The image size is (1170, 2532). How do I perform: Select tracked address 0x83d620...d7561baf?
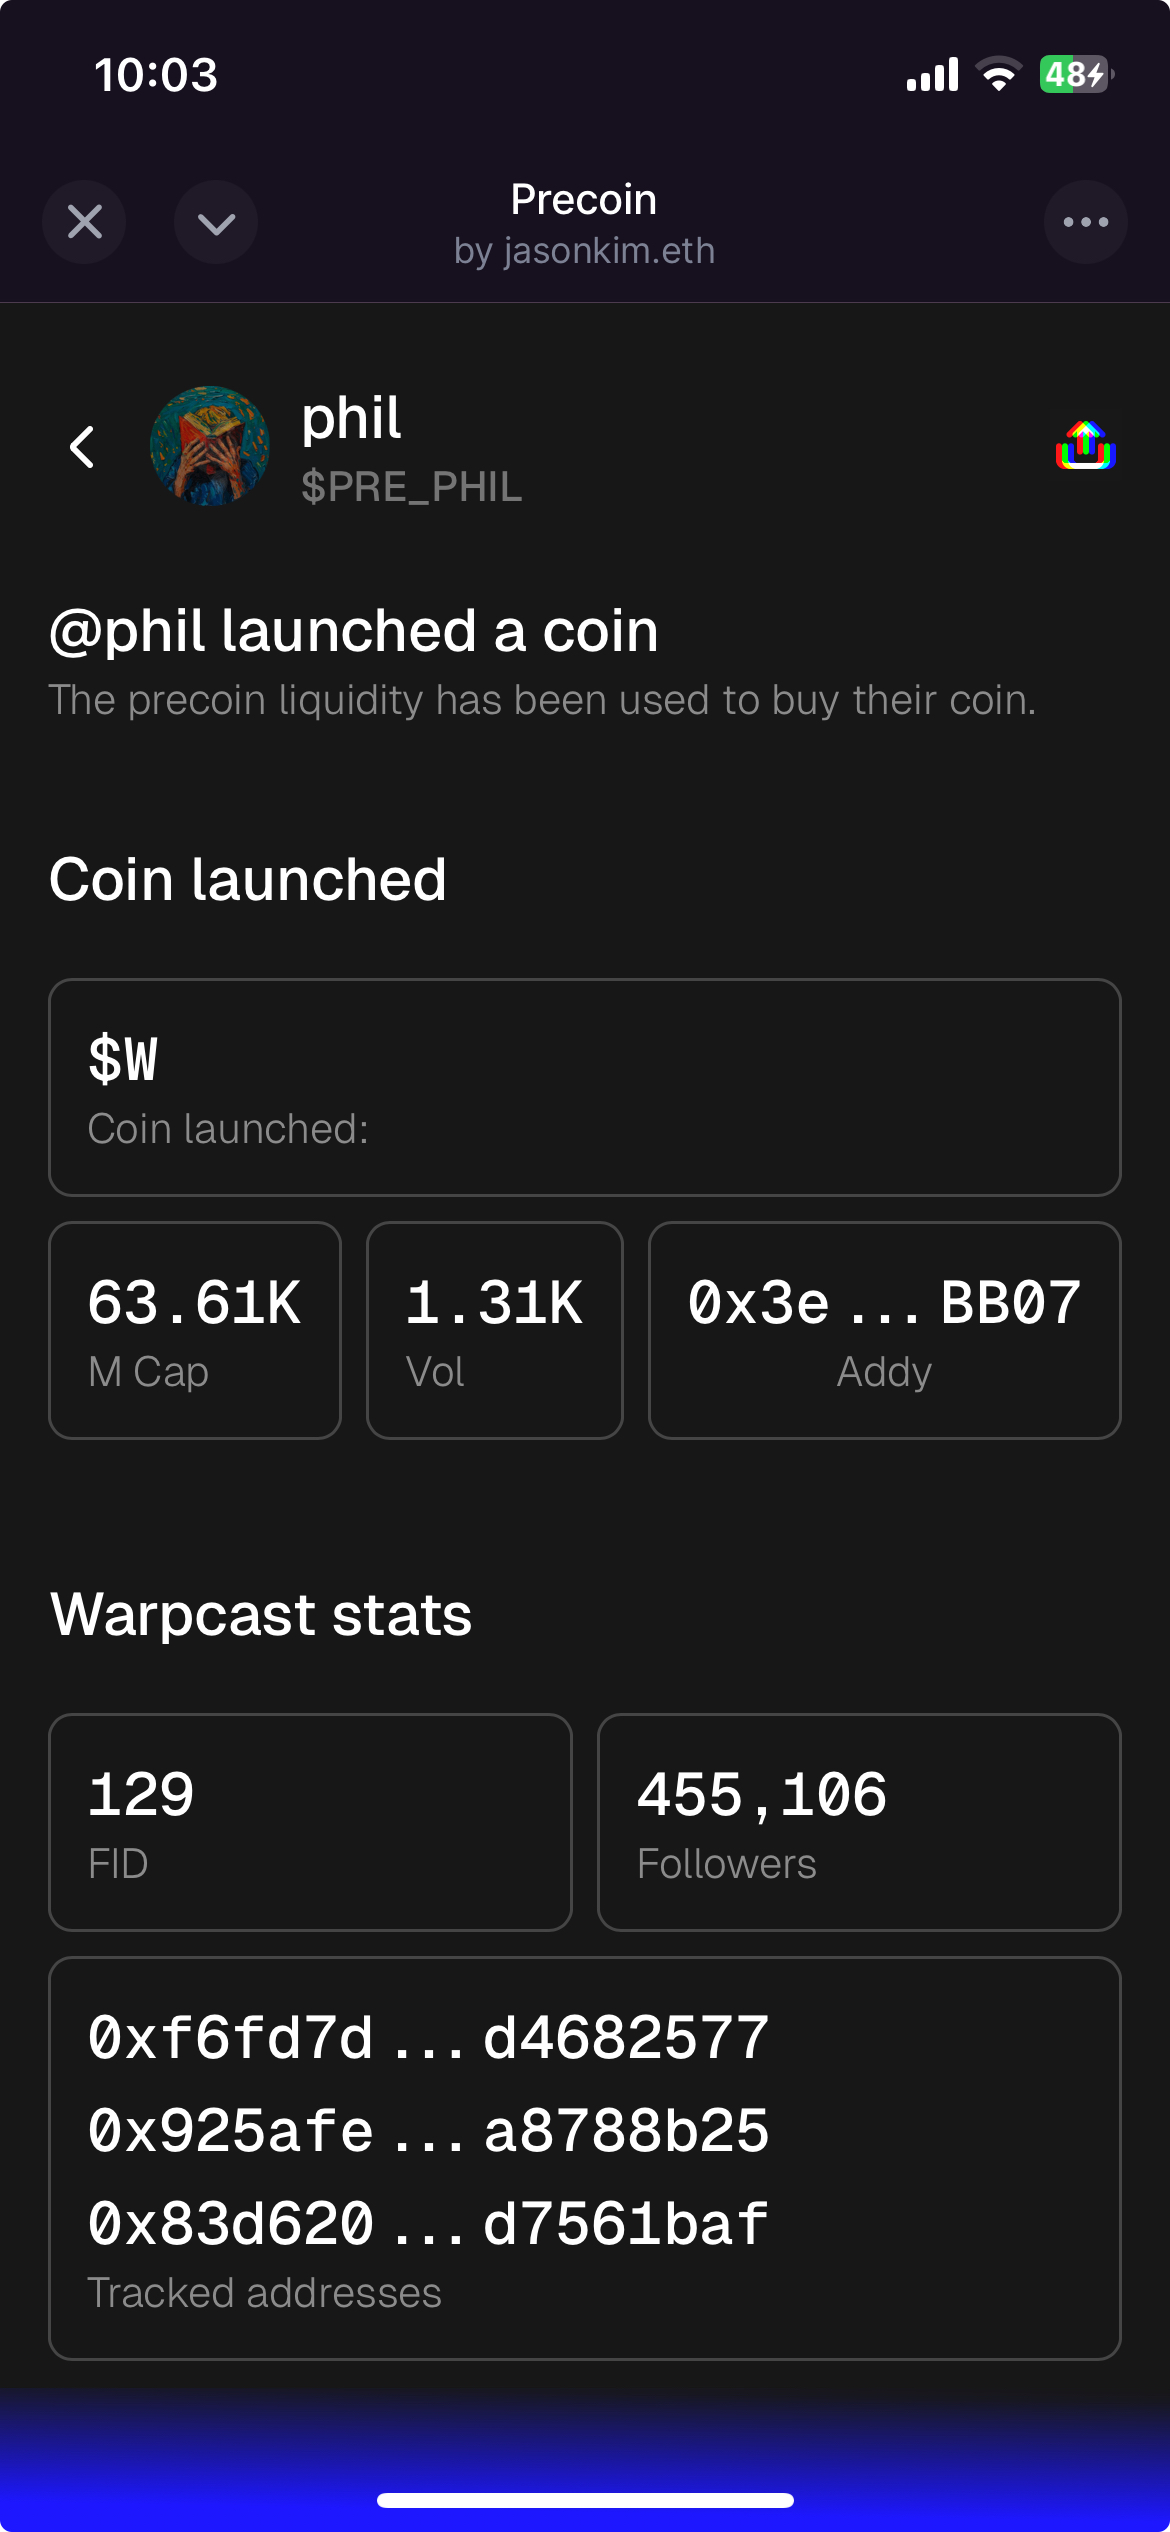click(428, 2224)
